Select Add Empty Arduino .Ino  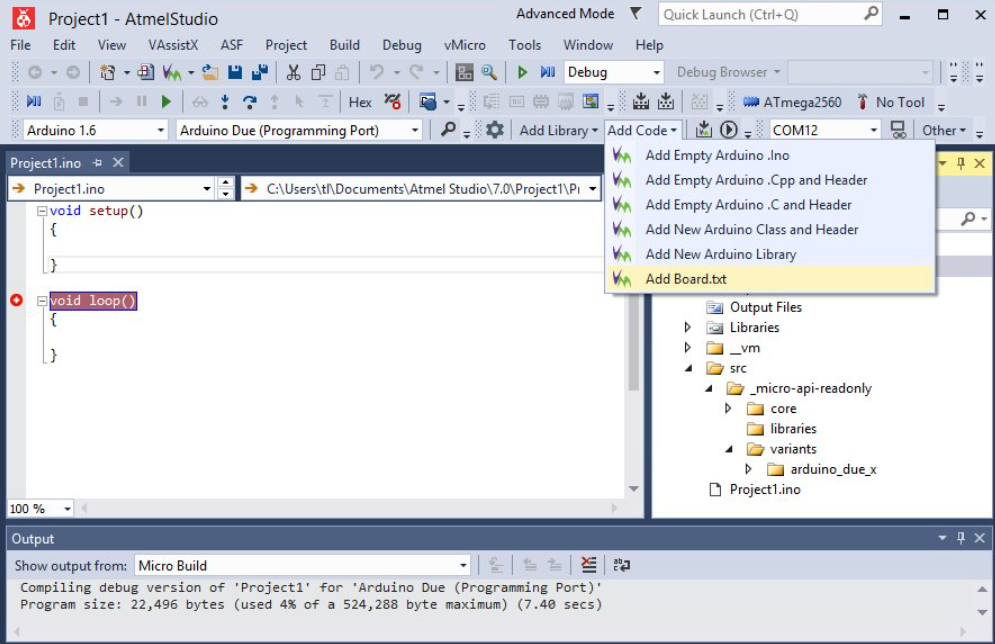coord(770,155)
